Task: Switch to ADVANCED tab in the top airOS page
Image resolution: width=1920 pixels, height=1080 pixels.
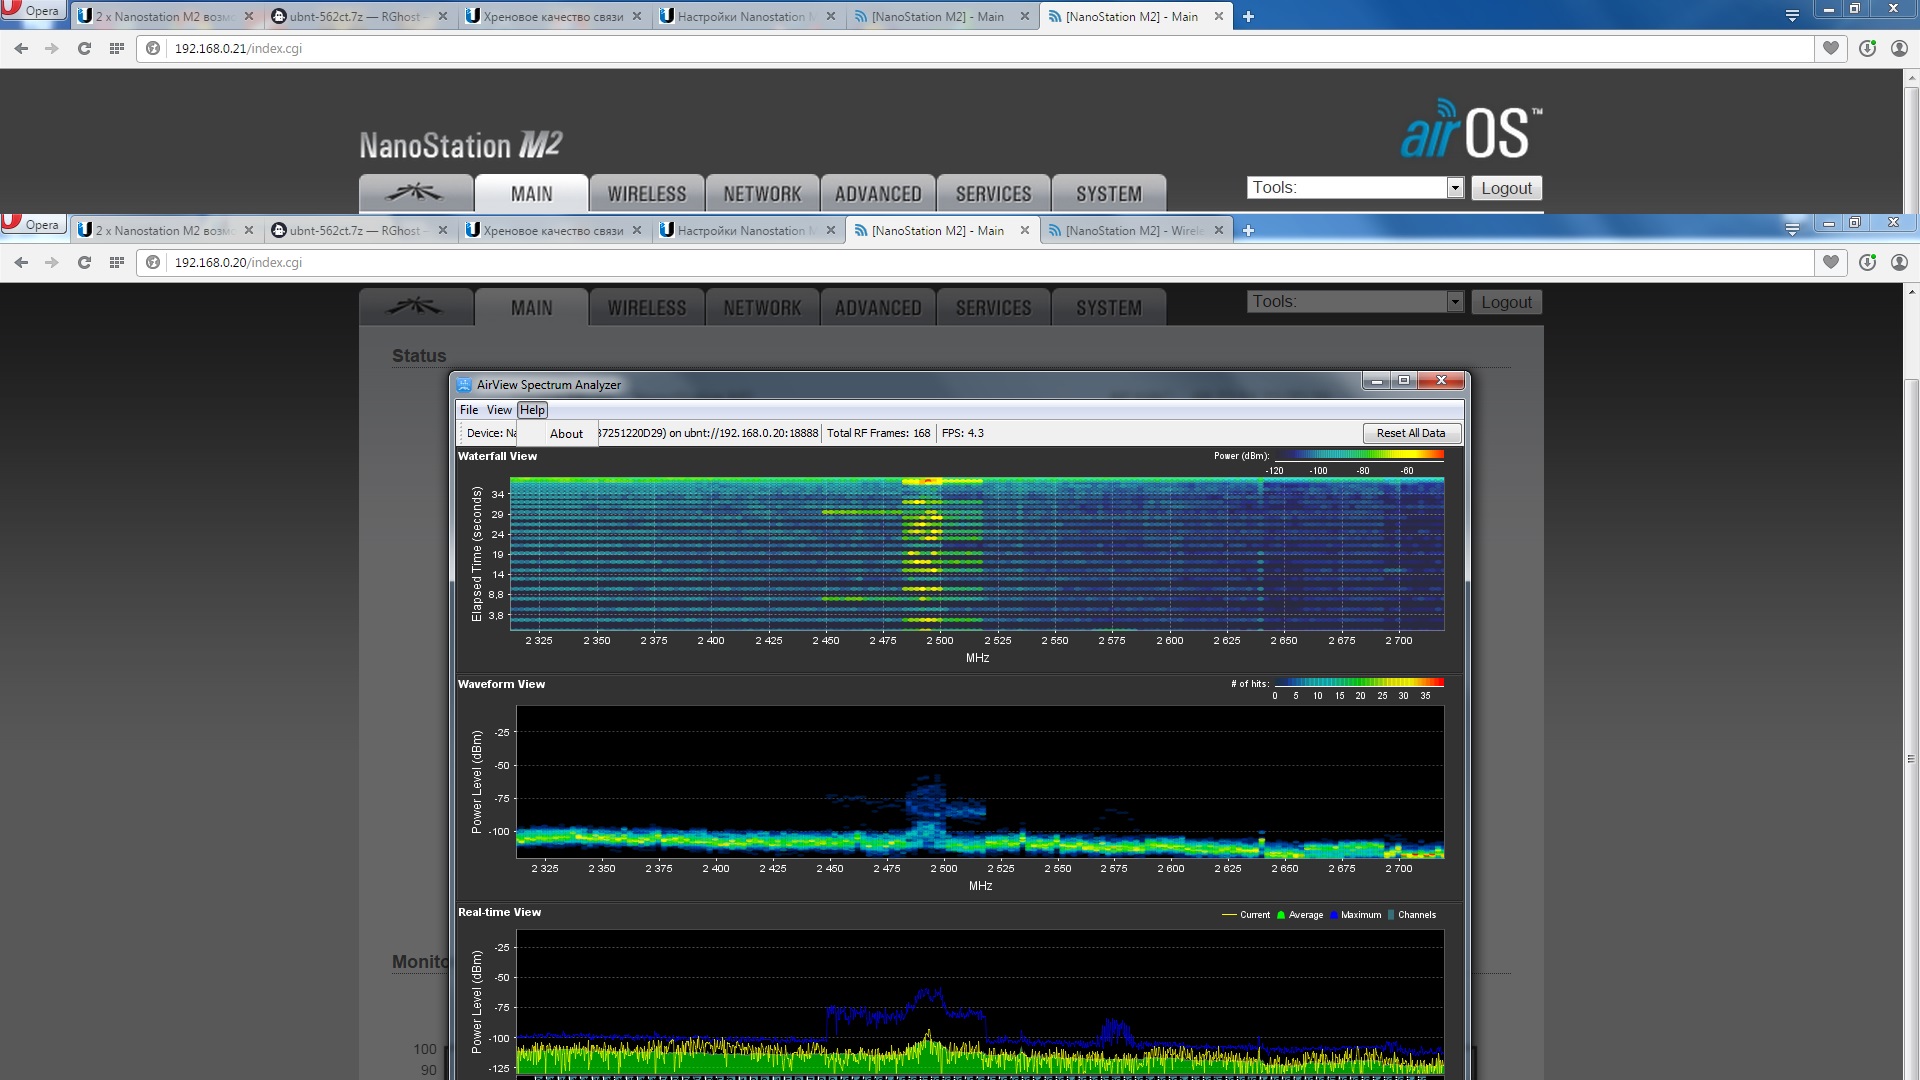Action: (x=878, y=194)
